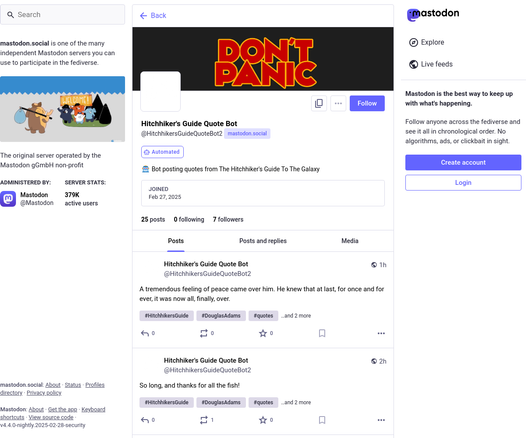
Task: Bookmark the thanks for the fish post
Action: pos(322,420)
